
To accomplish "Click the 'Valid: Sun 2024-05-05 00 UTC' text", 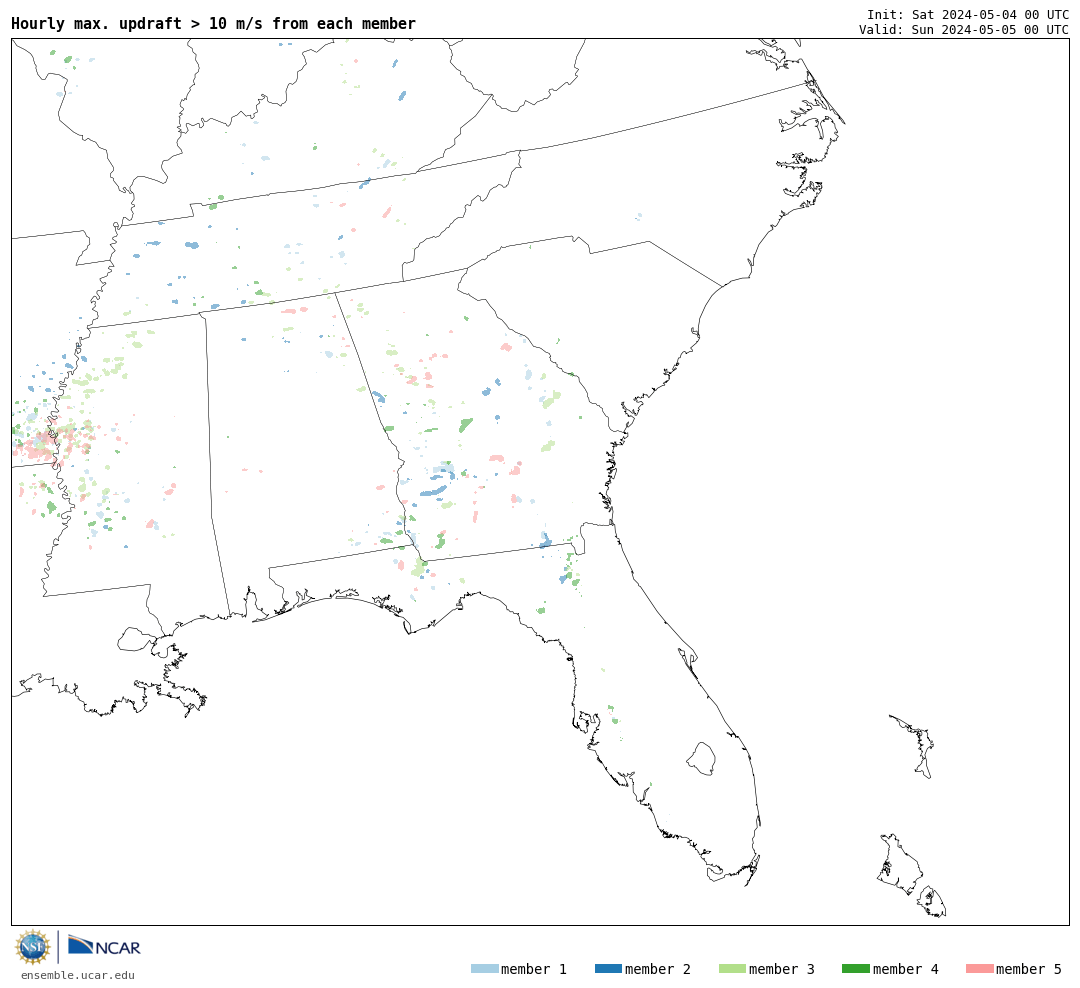I will coord(964,30).
